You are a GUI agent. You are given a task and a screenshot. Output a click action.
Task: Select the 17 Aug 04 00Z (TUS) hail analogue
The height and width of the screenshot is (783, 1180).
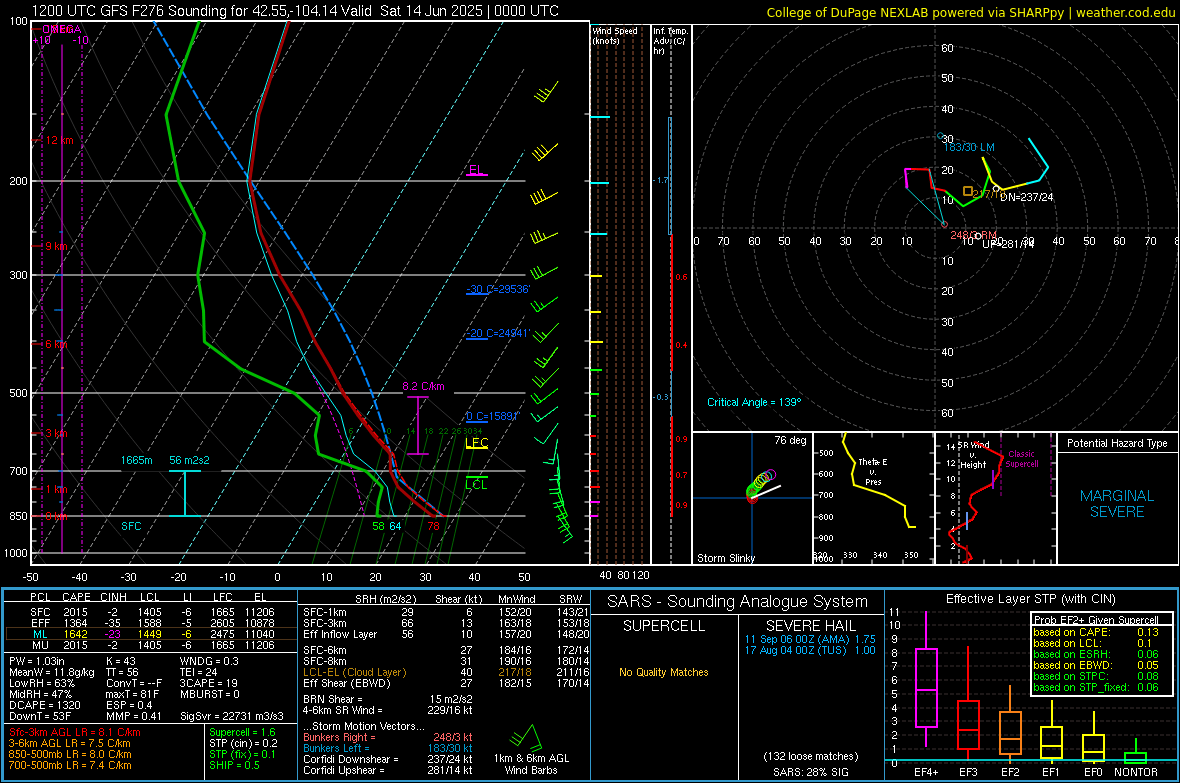810,650
